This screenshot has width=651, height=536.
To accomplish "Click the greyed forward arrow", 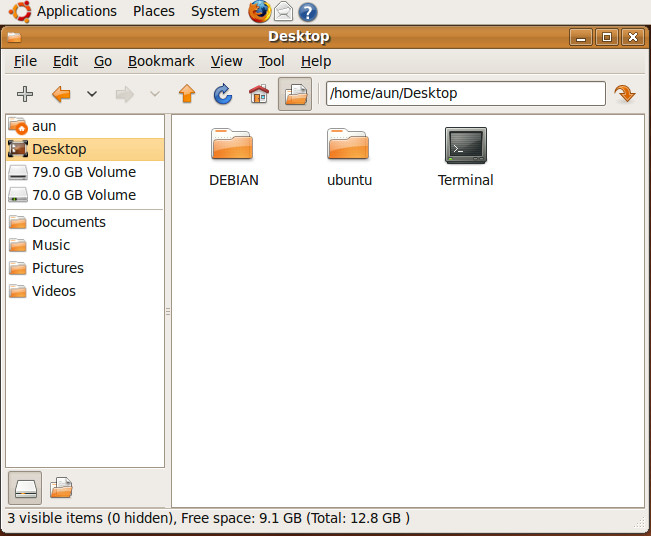I will pos(125,94).
